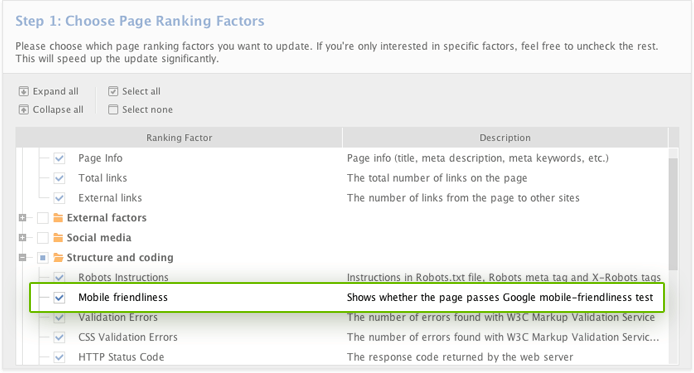Toggle the HTTP Status Code checkbox
Screen dimensions: 694x373
(x=59, y=357)
